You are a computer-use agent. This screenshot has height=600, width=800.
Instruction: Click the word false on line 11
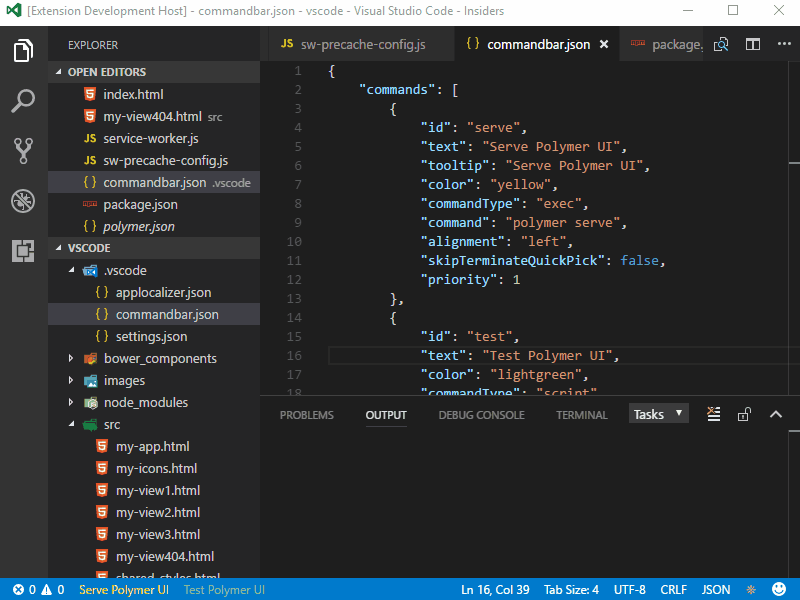640,260
